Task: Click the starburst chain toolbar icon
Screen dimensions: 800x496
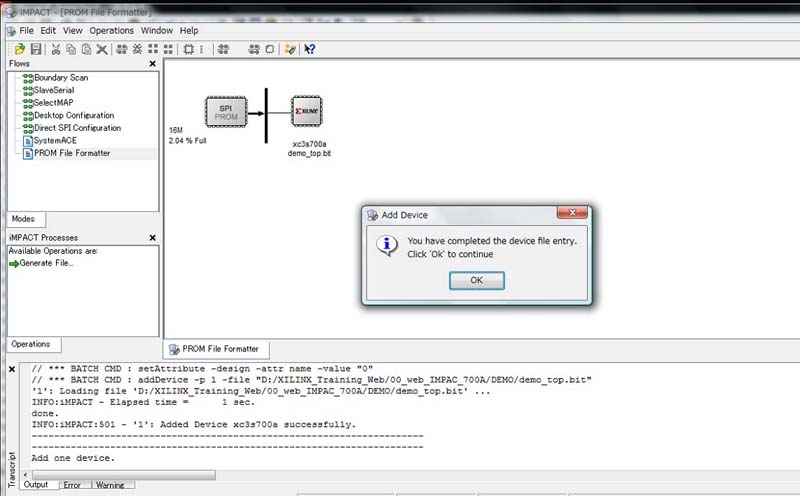Action: coord(137,49)
